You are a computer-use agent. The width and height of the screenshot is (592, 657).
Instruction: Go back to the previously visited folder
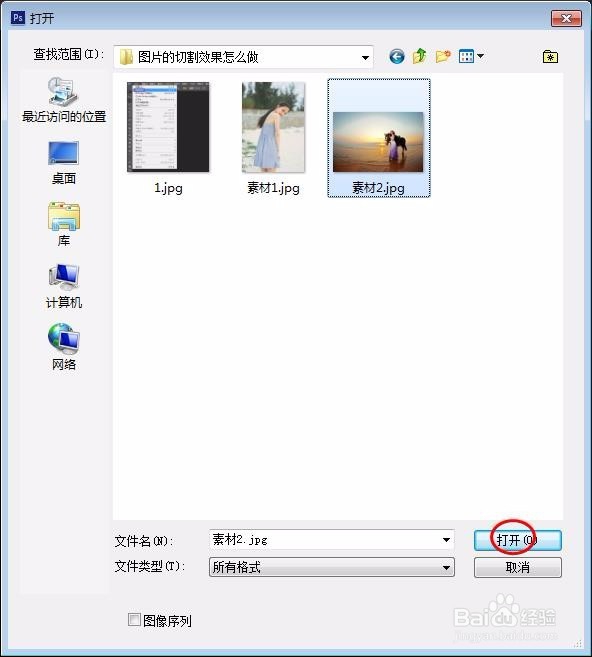396,56
